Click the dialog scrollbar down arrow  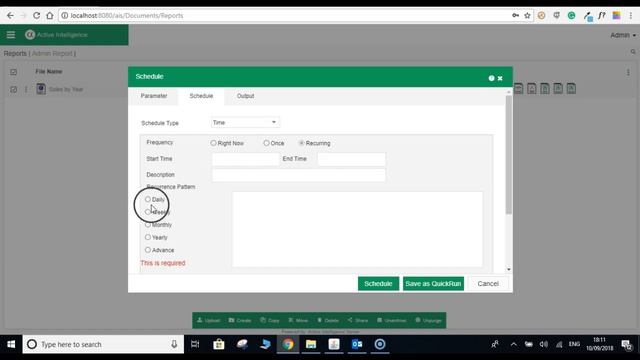click(x=509, y=269)
